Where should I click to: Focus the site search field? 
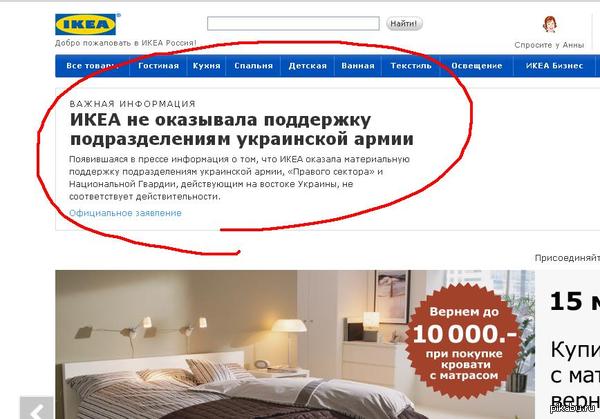point(293,23)
